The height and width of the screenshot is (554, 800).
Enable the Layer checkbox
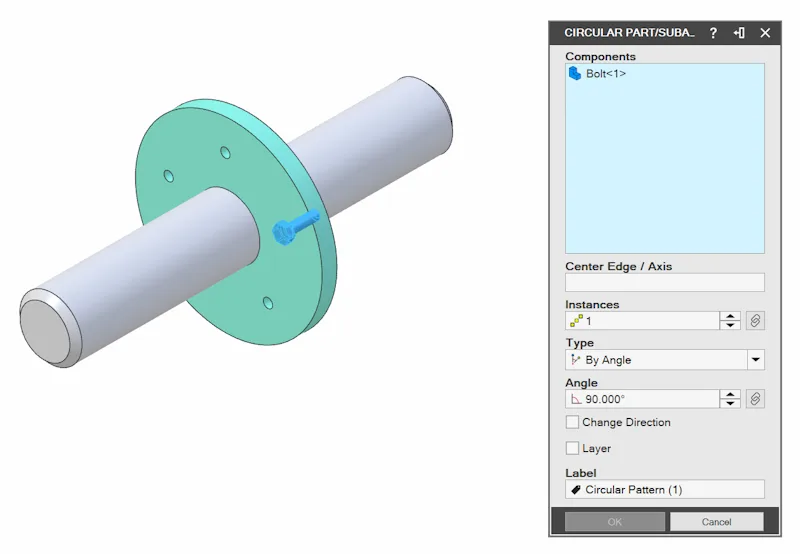click(572, 448)
